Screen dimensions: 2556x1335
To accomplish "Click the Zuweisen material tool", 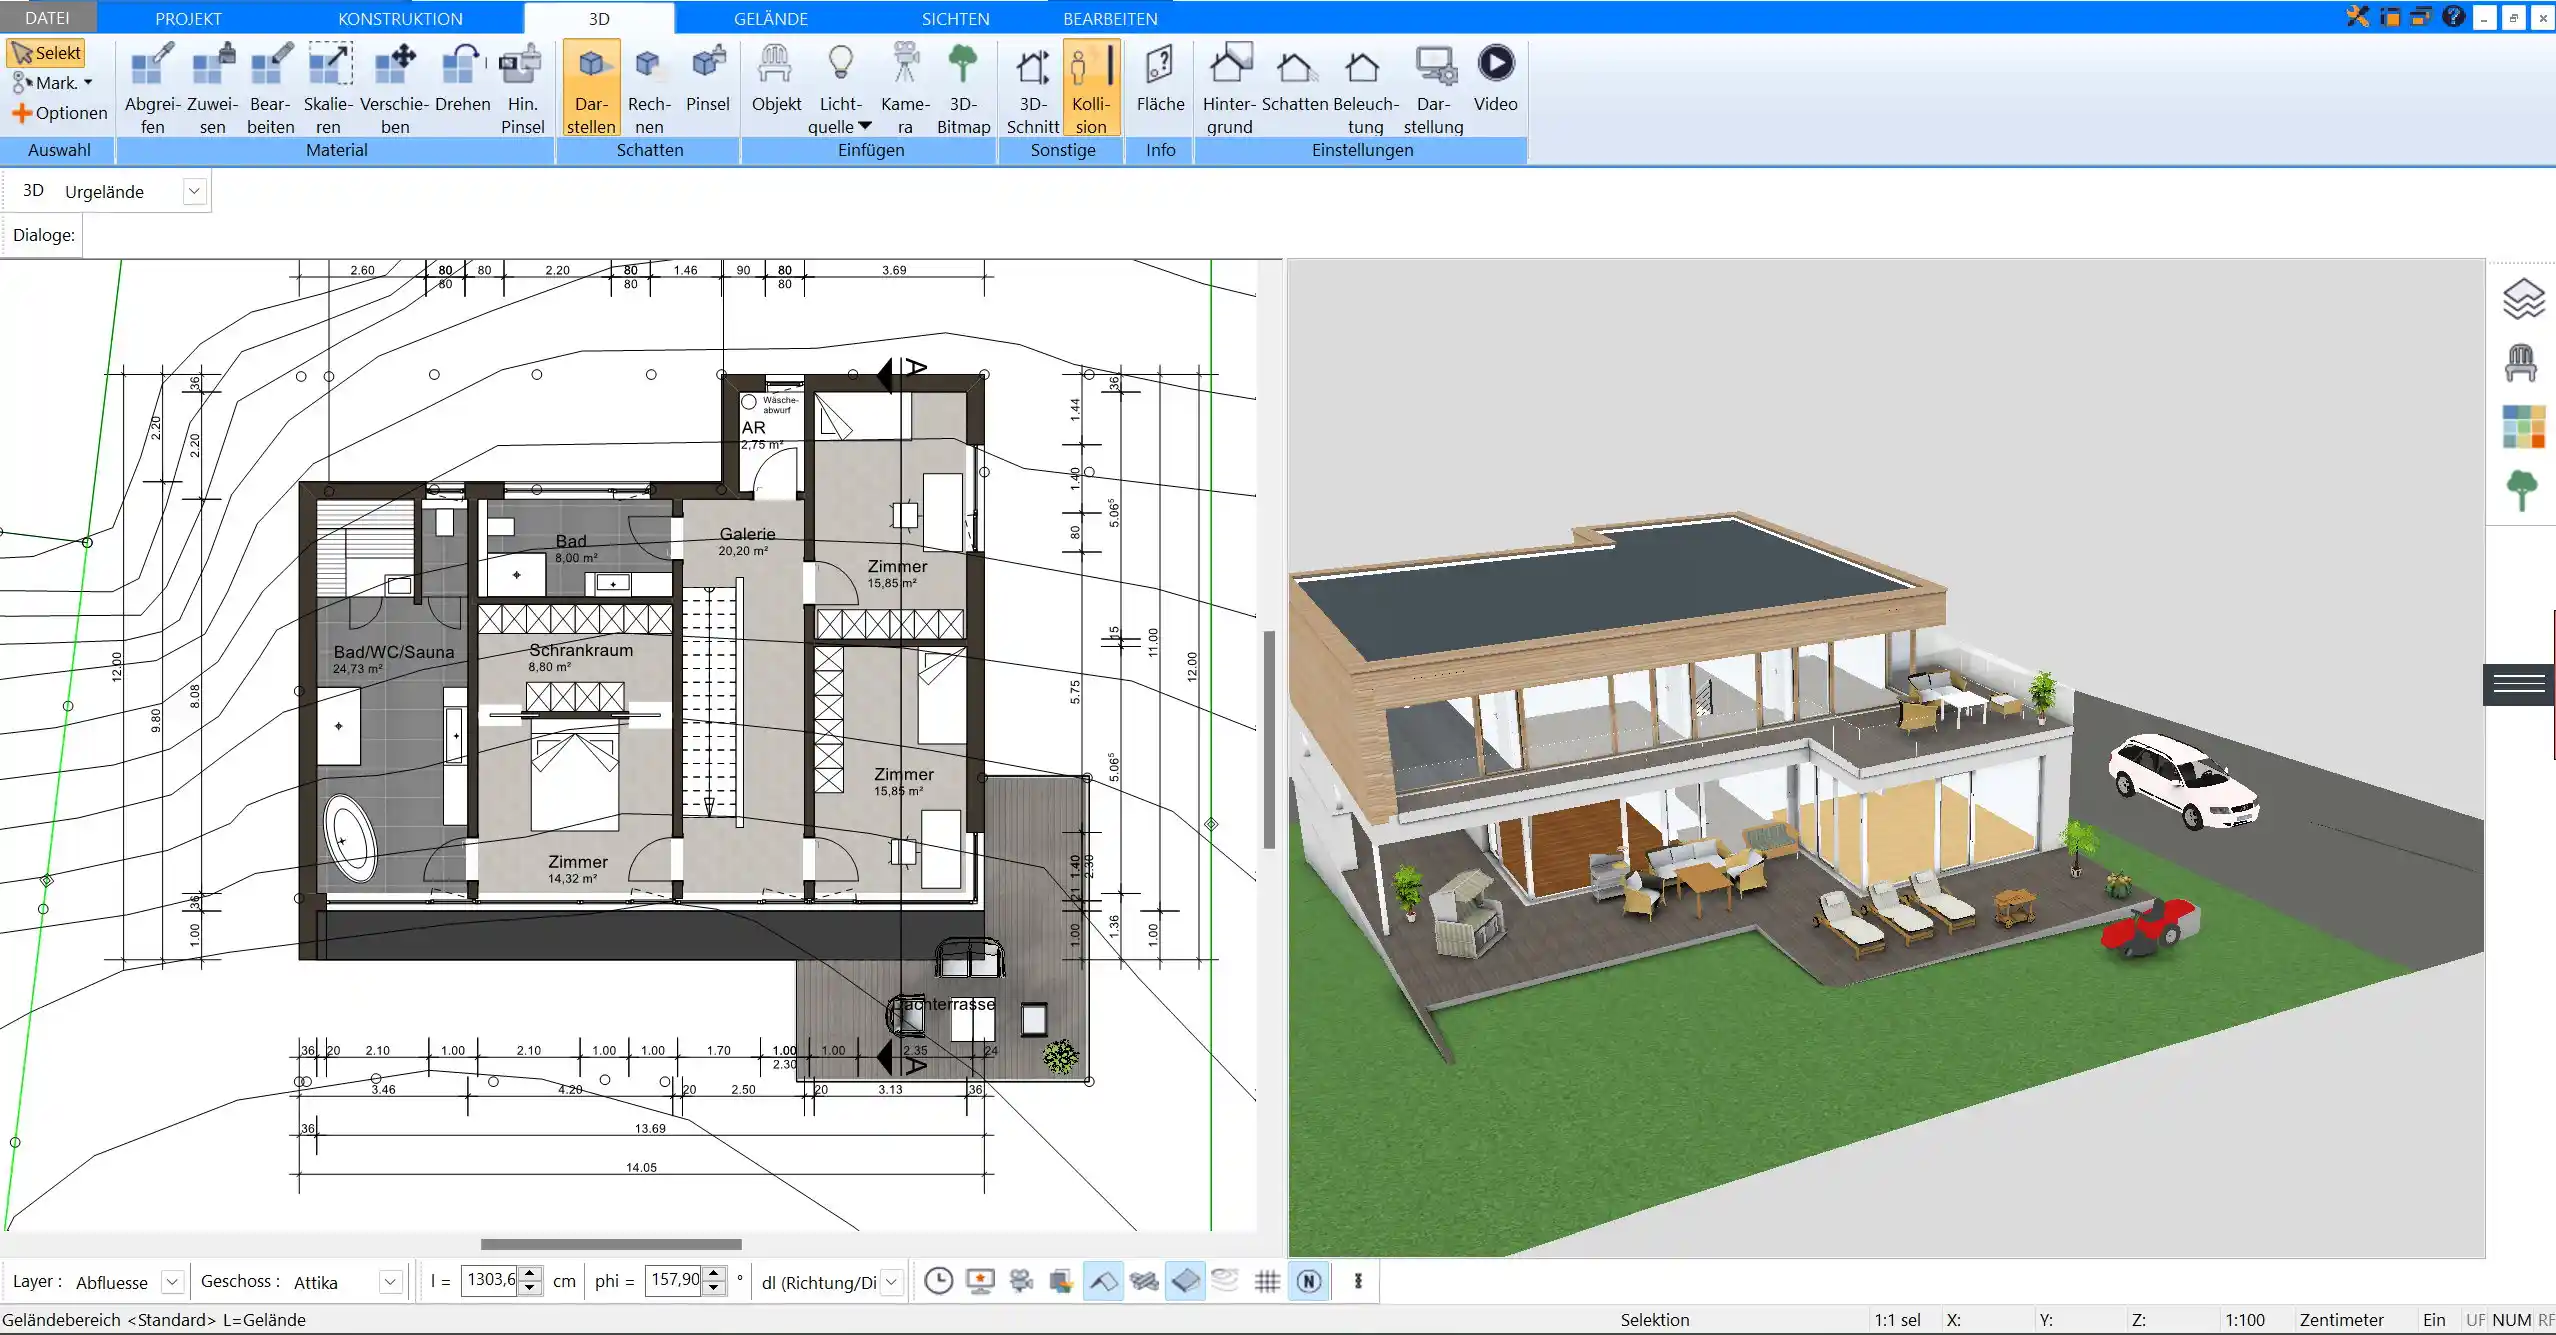I will tap(212, 88).
